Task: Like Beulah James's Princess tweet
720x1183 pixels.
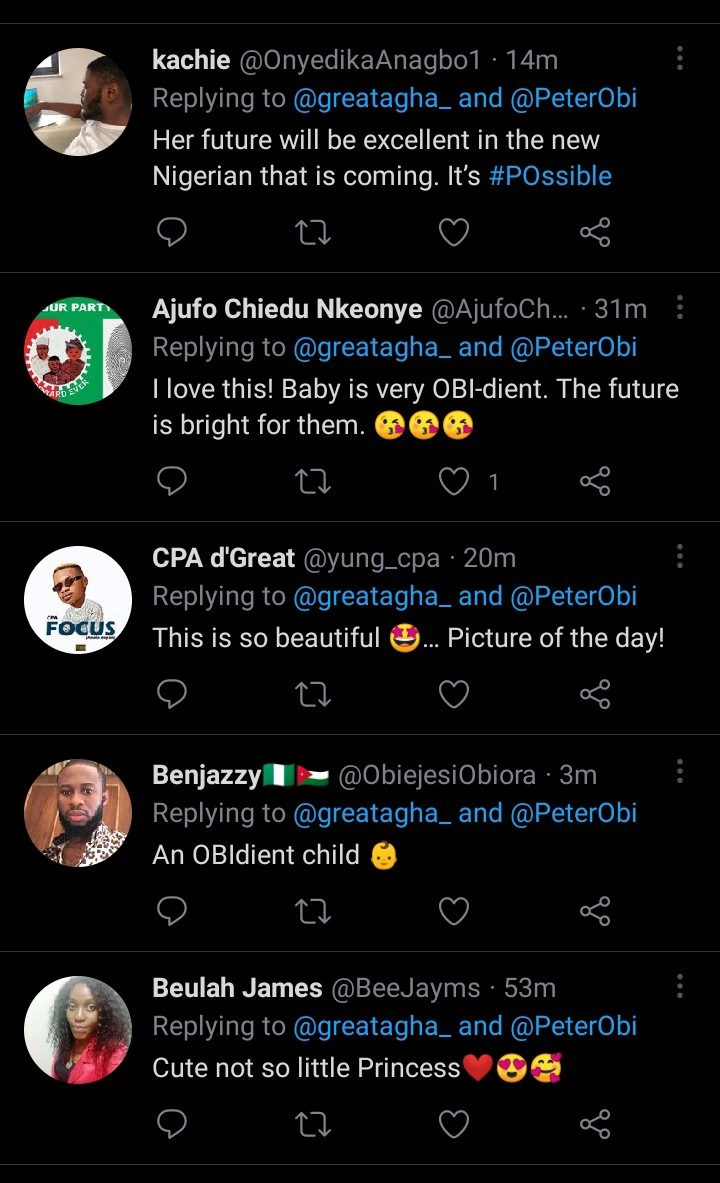Action: (454, 1125)
